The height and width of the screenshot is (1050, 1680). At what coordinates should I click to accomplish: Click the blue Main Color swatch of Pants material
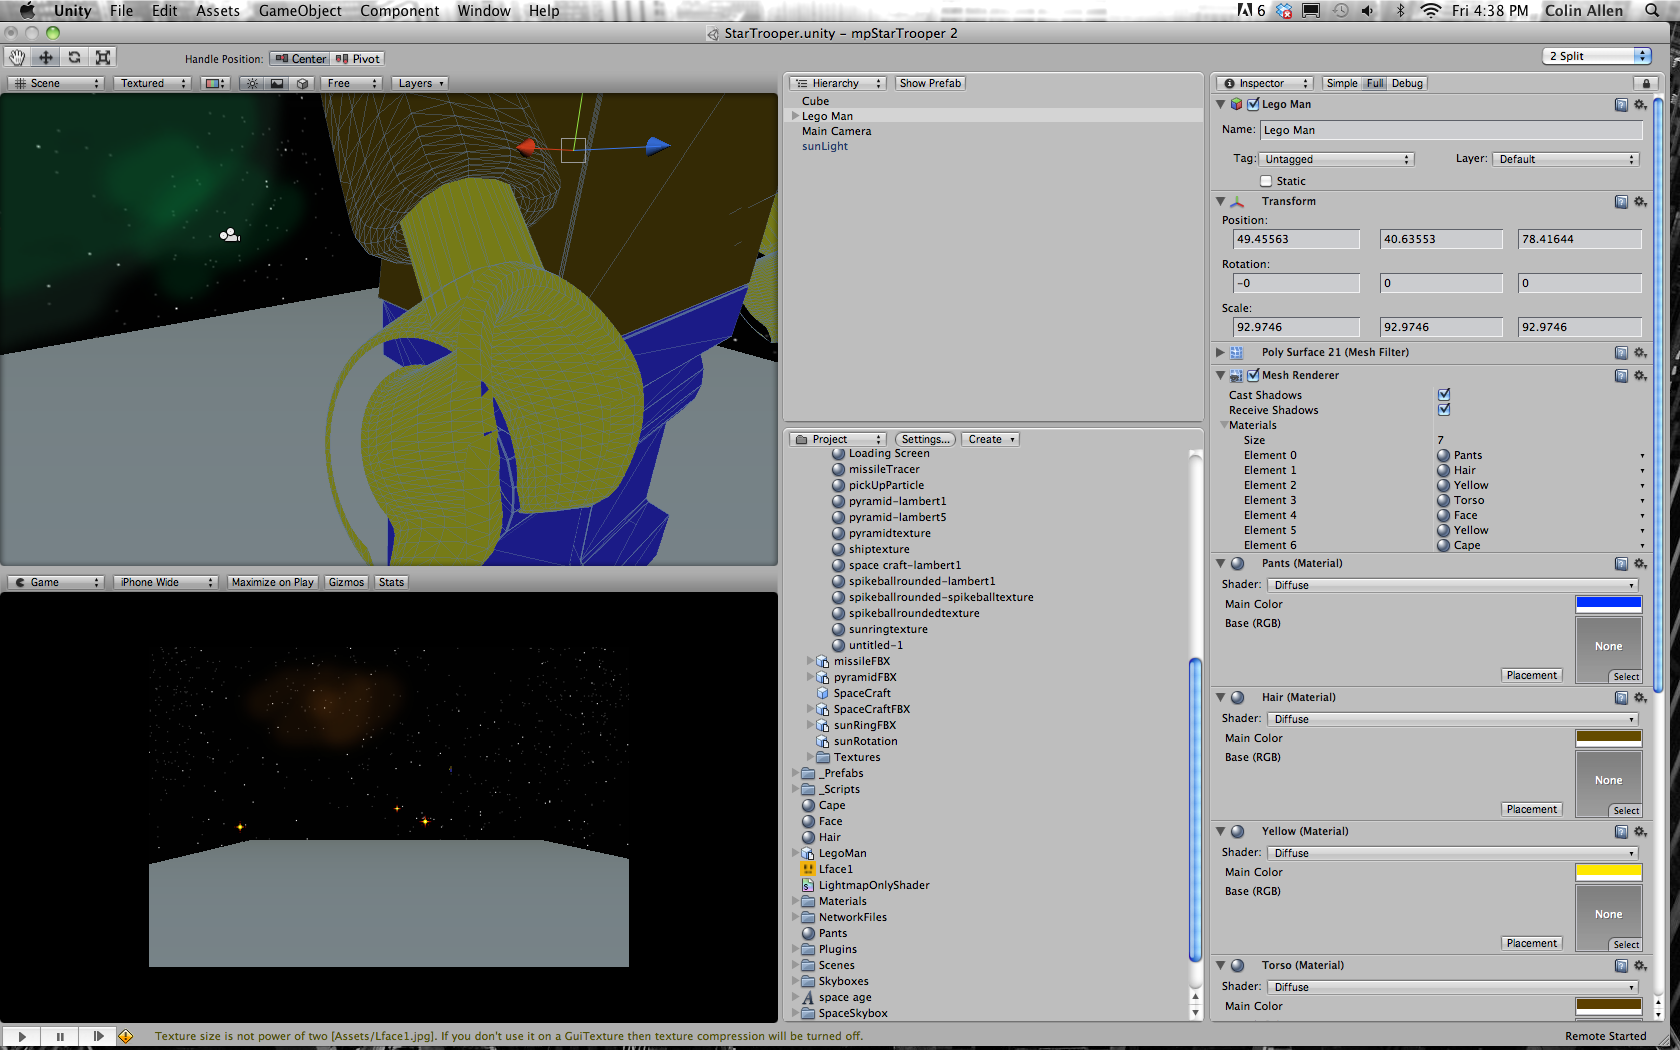click(x=1608, y=603)
